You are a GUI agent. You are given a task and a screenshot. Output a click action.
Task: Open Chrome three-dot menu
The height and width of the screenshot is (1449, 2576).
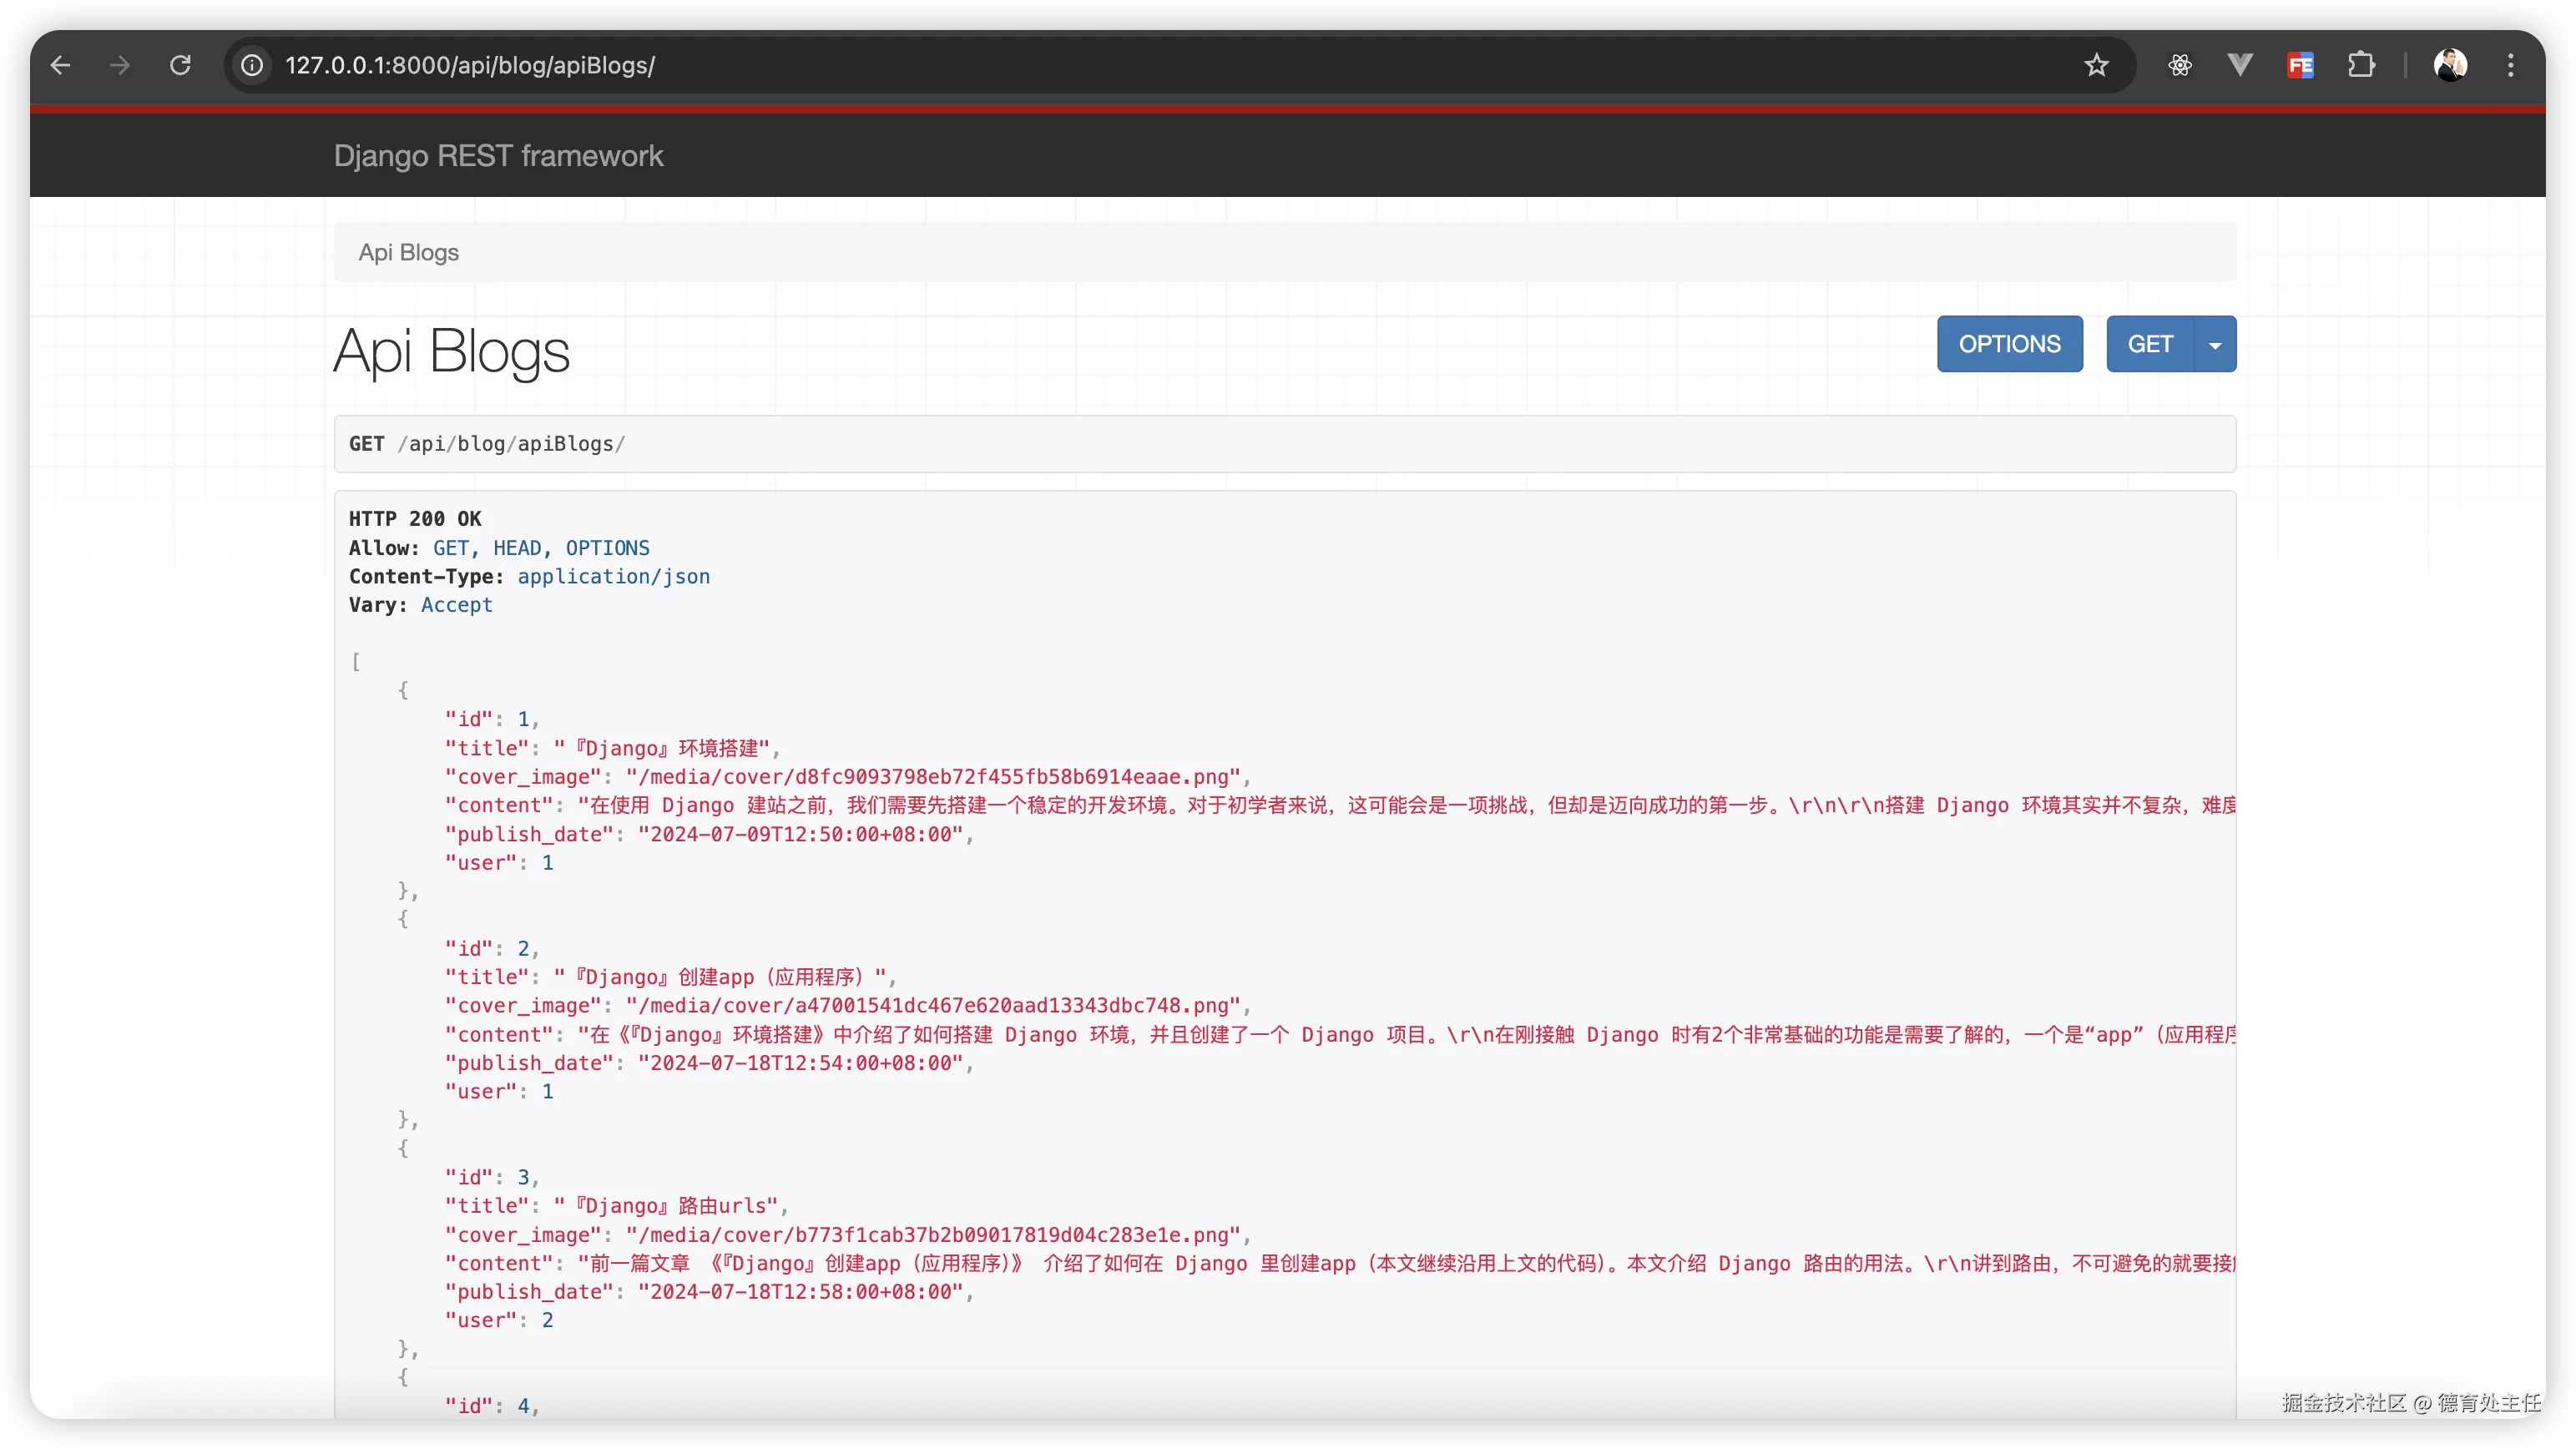tap(2510, 66)
